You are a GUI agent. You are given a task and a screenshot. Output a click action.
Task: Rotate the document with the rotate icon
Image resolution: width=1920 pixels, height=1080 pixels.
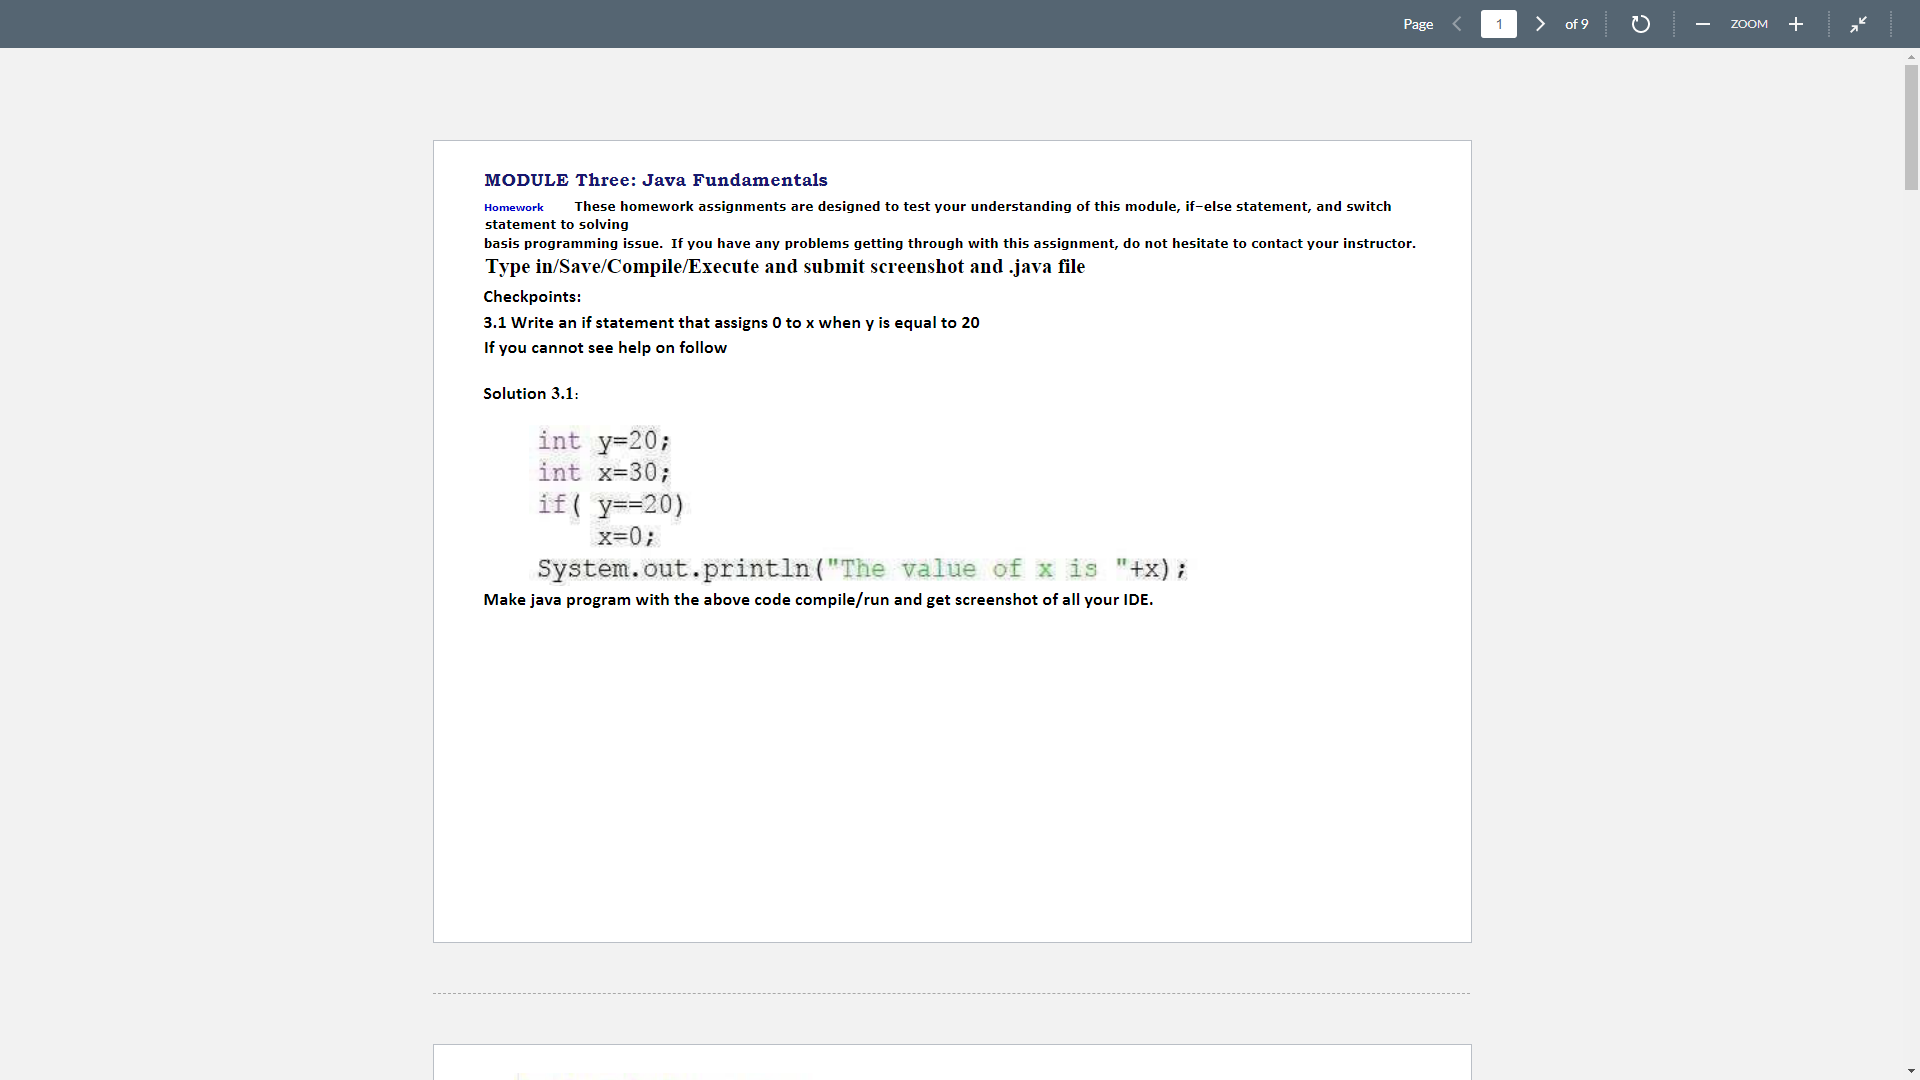tap(1640, 24)
